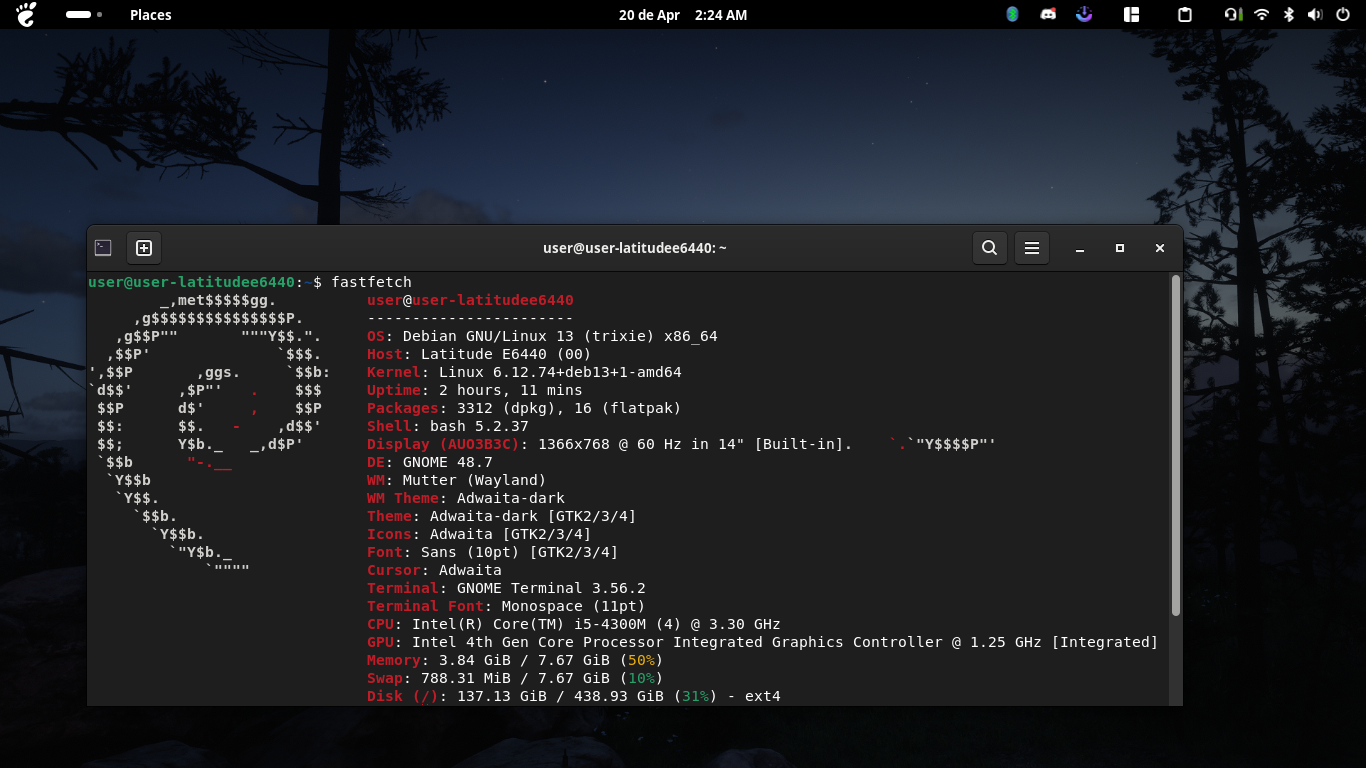Click the terminal icon in the header bar
1366x768 pixels.
point(103,248)
